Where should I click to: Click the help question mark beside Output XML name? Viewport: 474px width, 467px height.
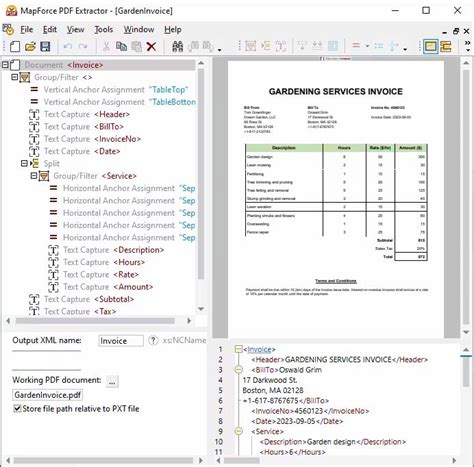point(153,340)
